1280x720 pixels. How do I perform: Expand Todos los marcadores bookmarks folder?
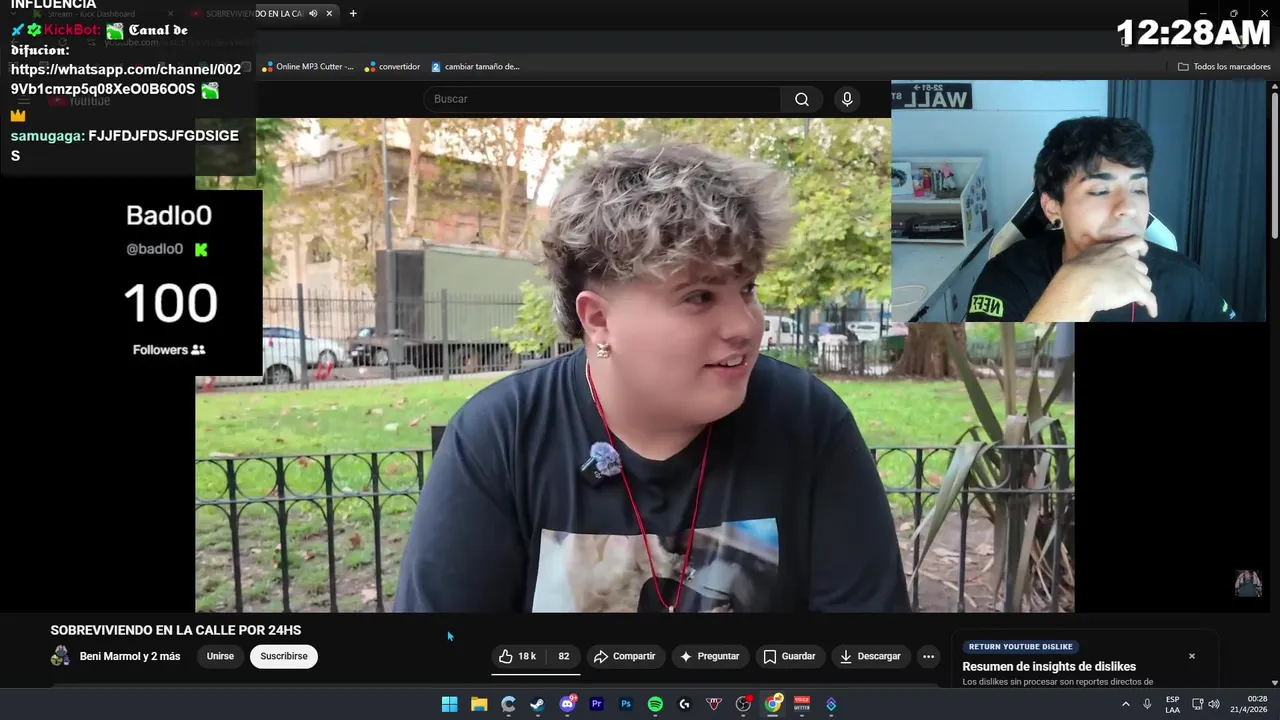[1224, 66]
